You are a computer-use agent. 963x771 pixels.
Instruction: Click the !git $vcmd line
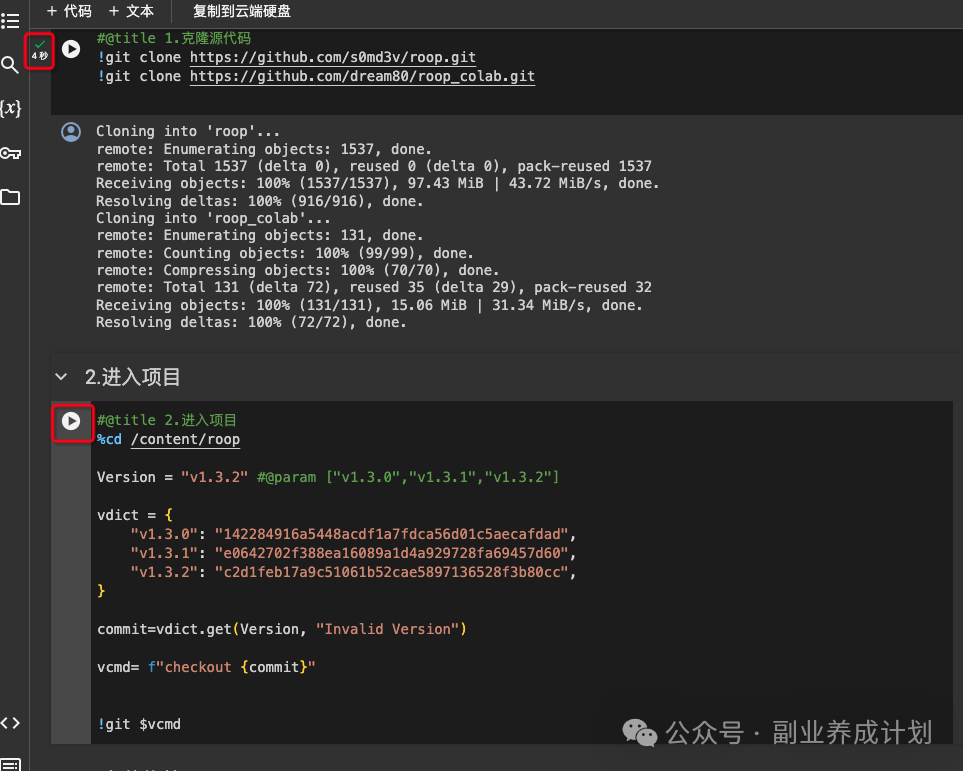[x=139, y=724]
